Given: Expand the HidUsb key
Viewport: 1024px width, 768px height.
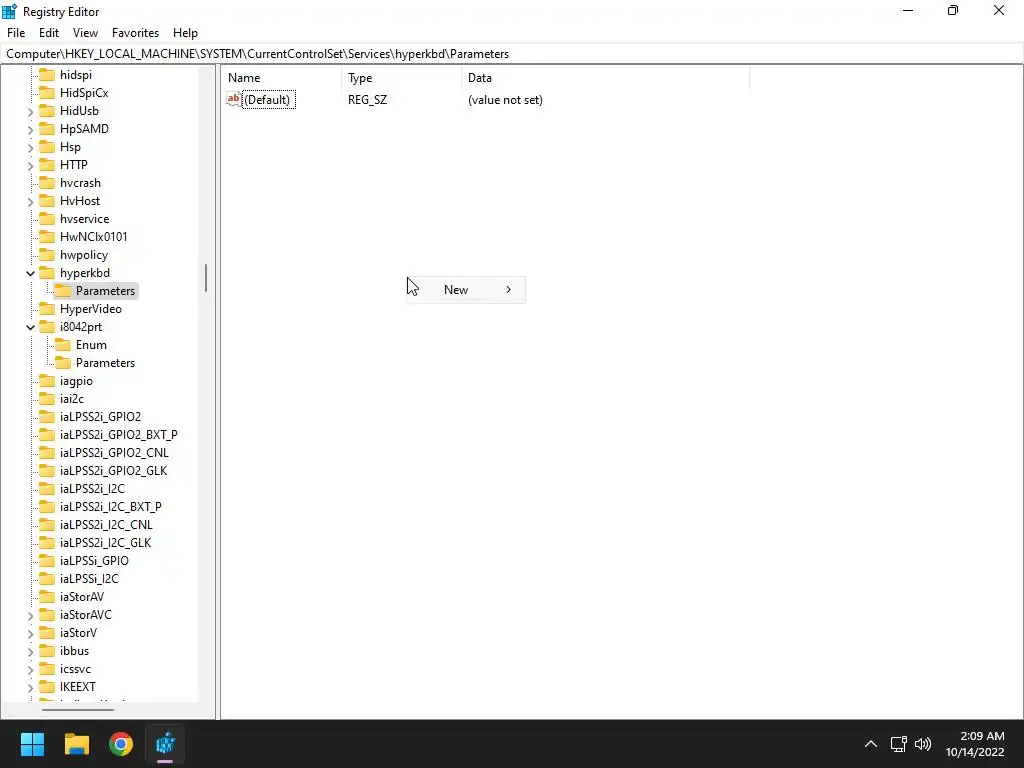Looking at the screenshot, I should pos(30,112).
